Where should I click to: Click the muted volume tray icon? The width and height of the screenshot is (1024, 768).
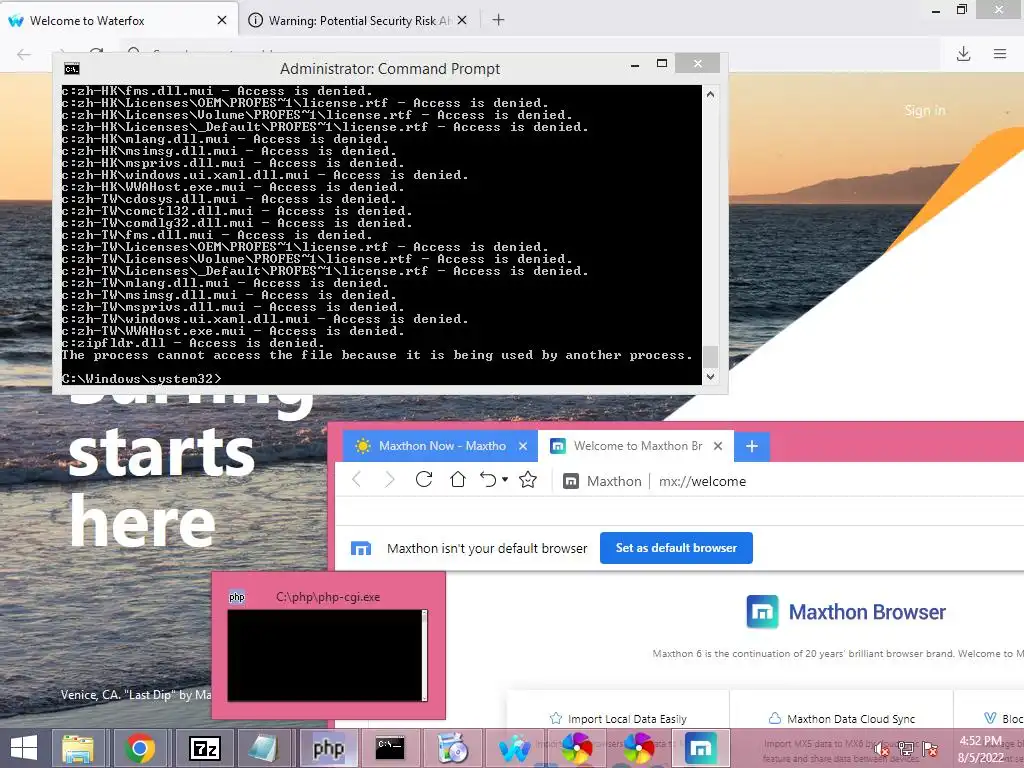coord(882,750)
